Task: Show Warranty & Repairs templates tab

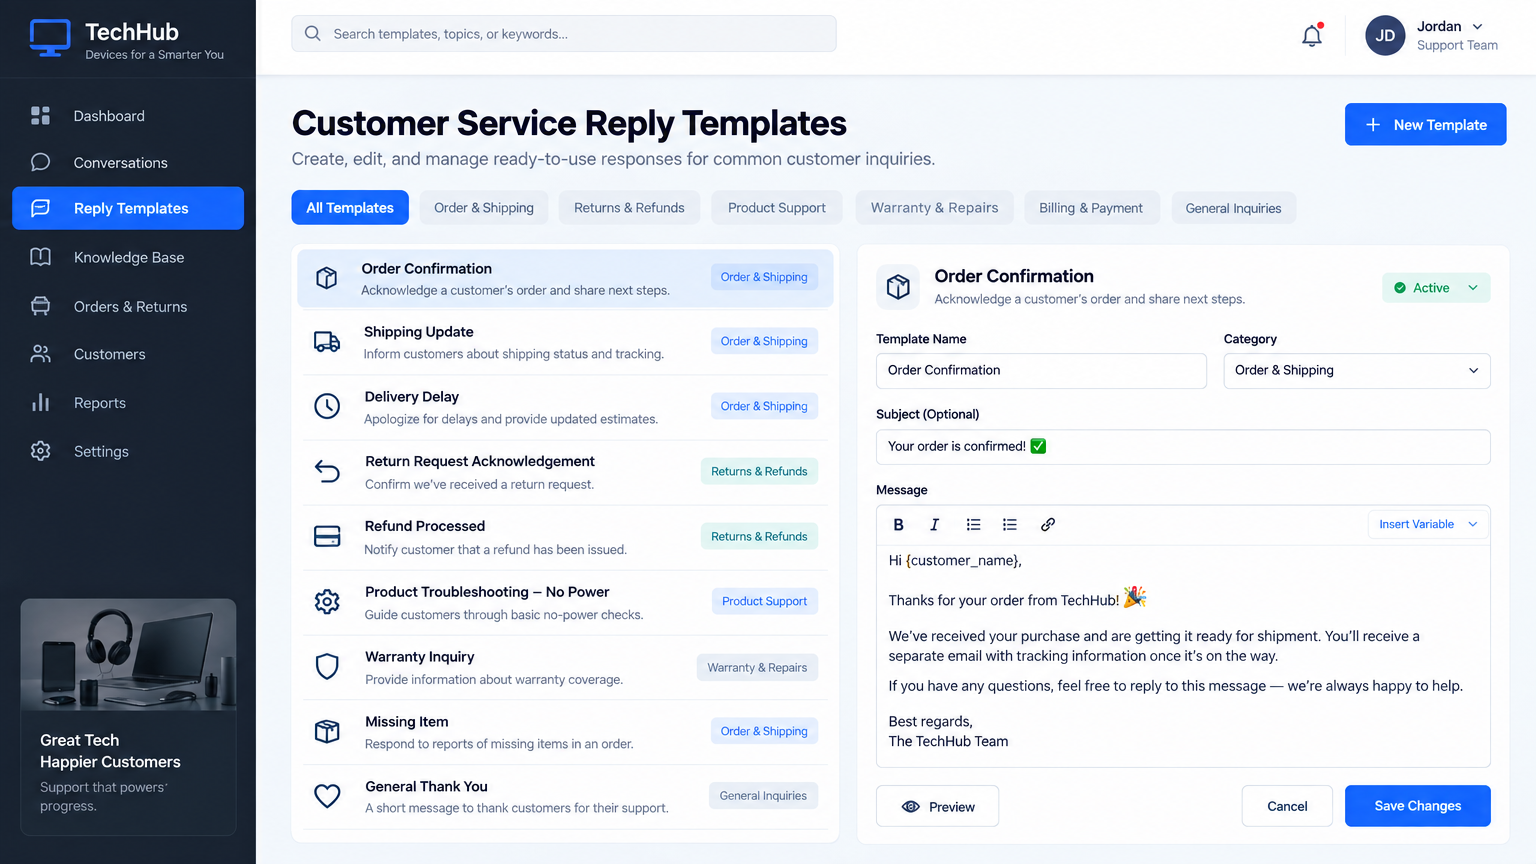Action: coord(934,208)
